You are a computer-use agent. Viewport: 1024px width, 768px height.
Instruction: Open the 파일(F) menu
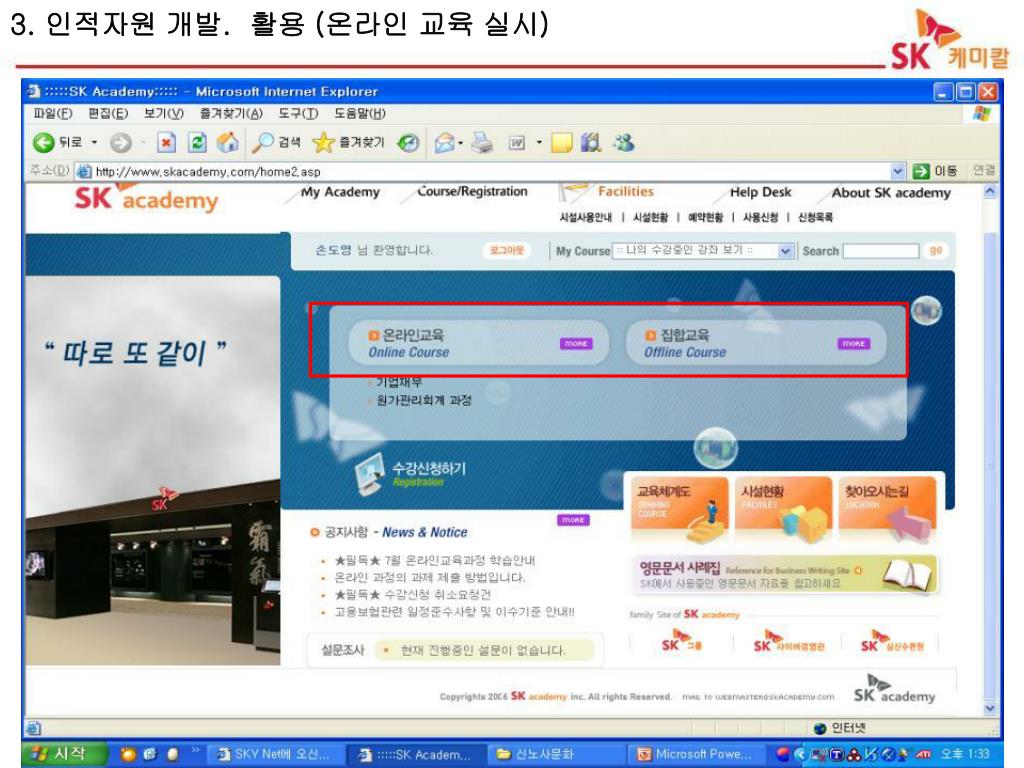click(x=53, y=114)
